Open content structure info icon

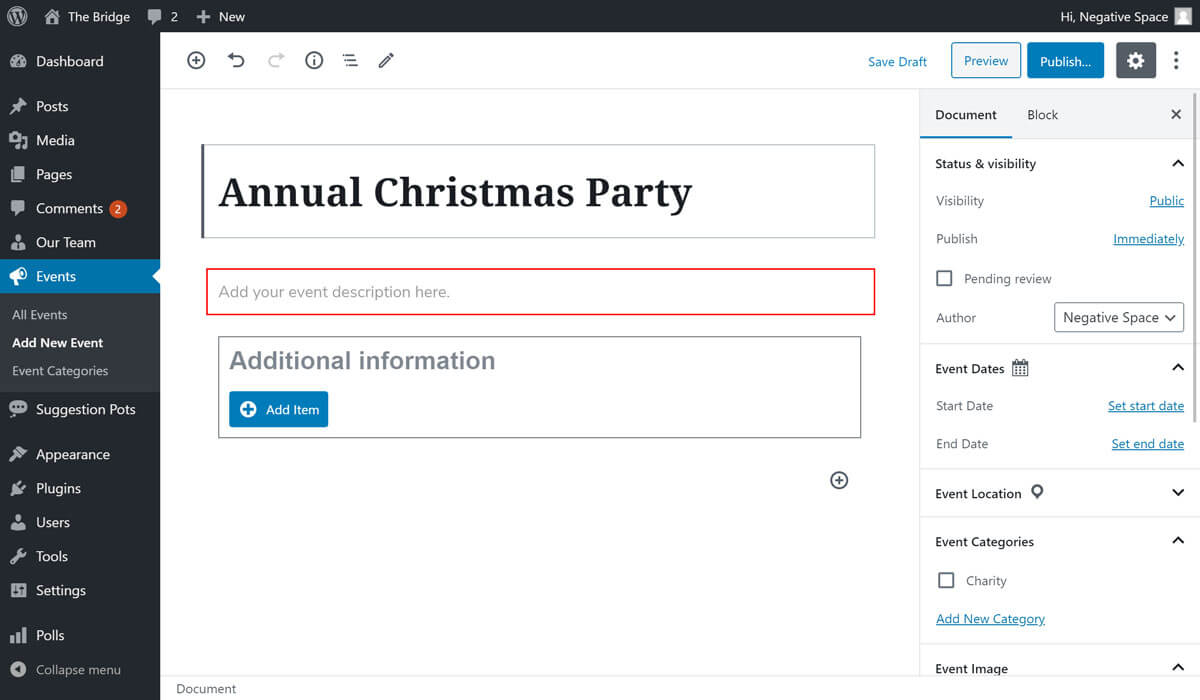pyautogui.click(x=314, y=61)
